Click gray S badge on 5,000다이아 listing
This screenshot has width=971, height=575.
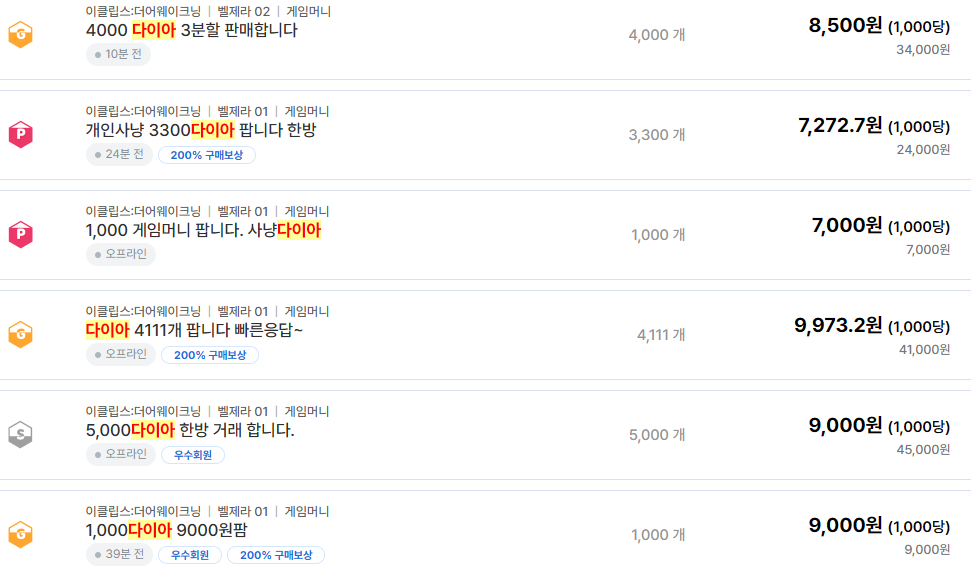(x=20, y=434)
